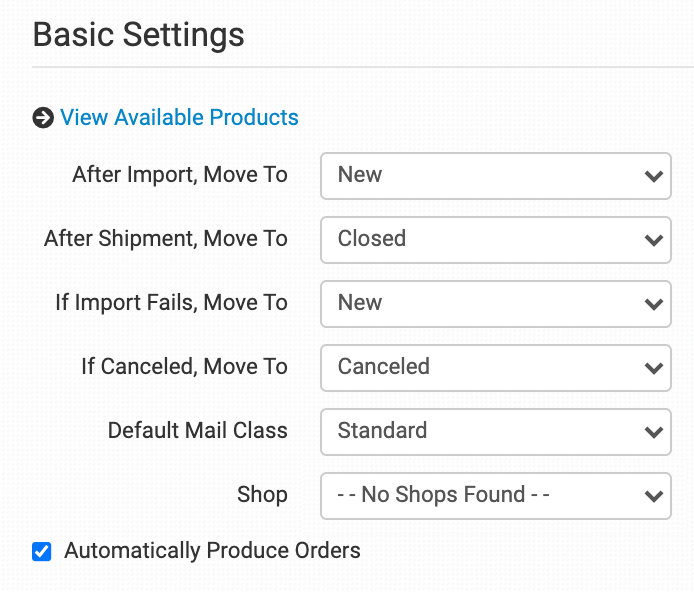The height and width of the screenshot is (592, 694).
Task: Click the Automatically Produce Orders label text
Action: (x=212, y=550)
